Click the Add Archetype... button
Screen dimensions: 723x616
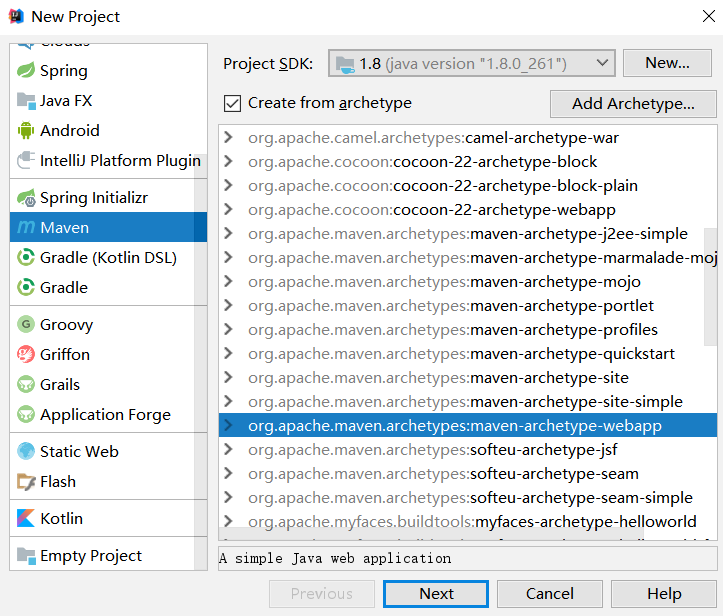633,104
